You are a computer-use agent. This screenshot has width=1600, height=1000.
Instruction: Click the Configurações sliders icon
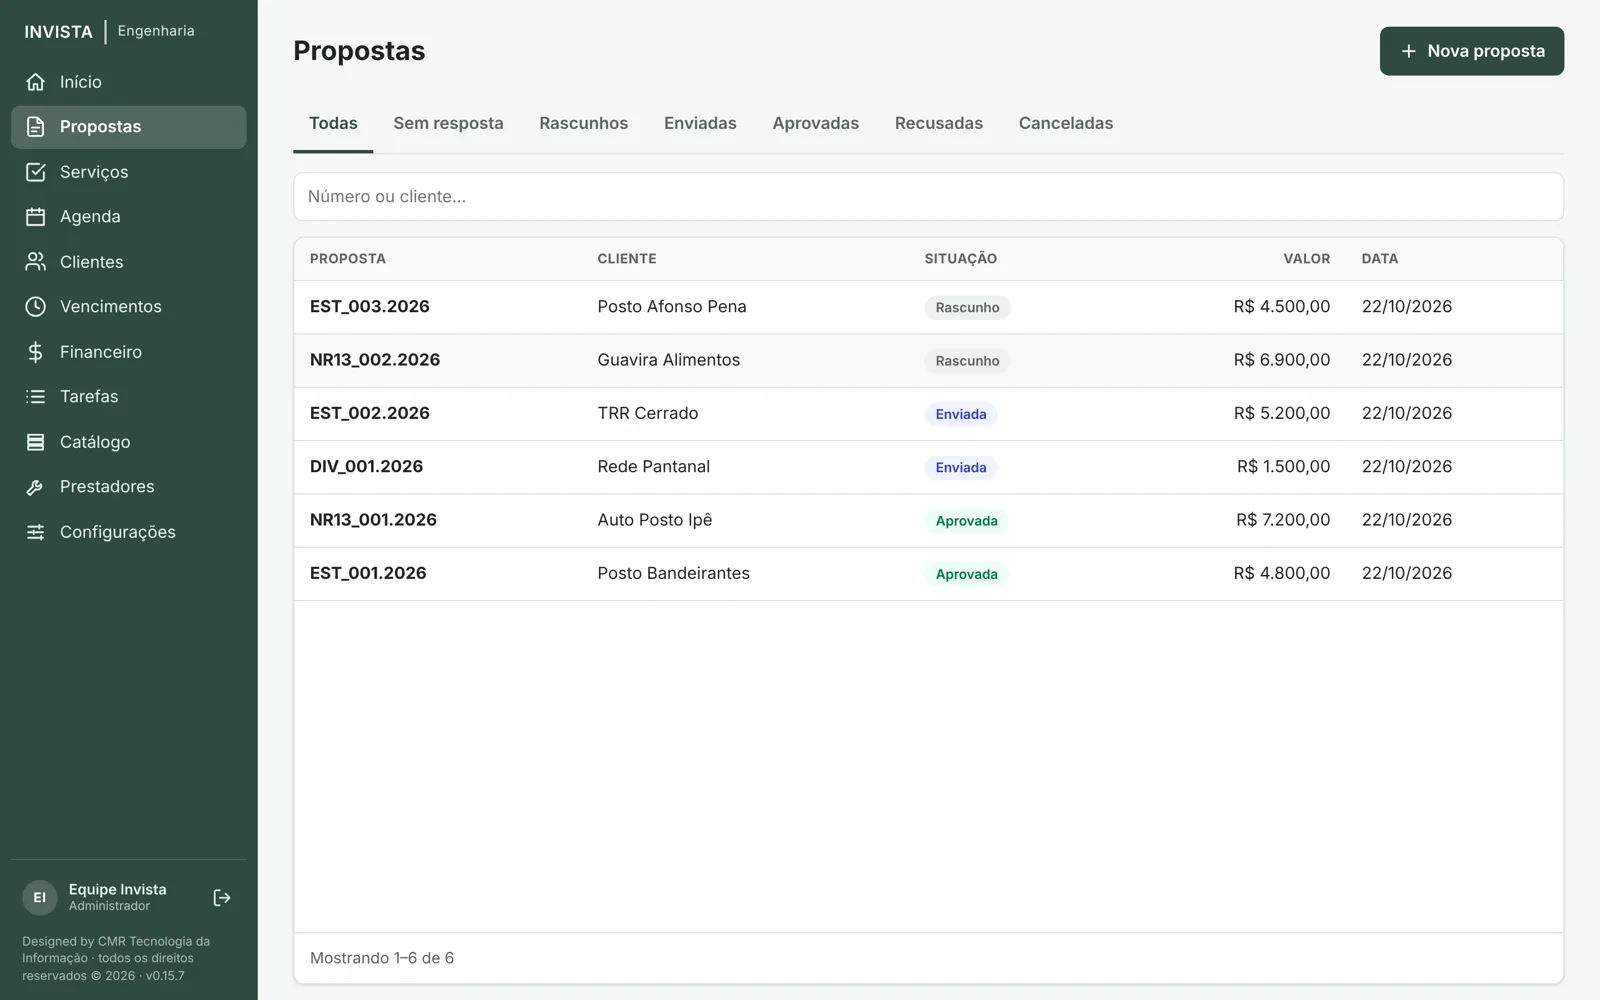[x=35, y=532]
